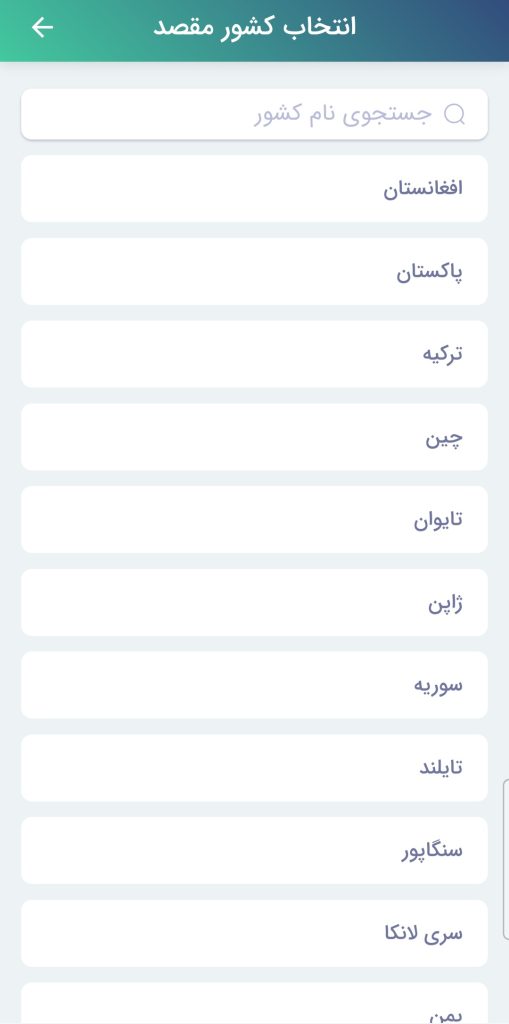Pick Turkey (ترکیه) from country list

254,354
